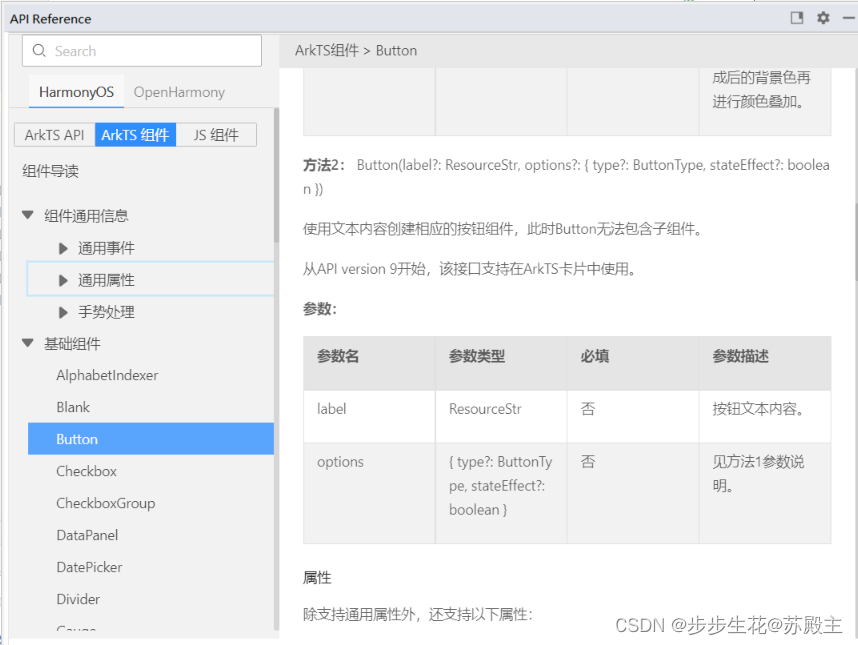The image size is (858, 645).
Task: Collapse the 组件通用信息 section arrow
Action: pos(28,215)
